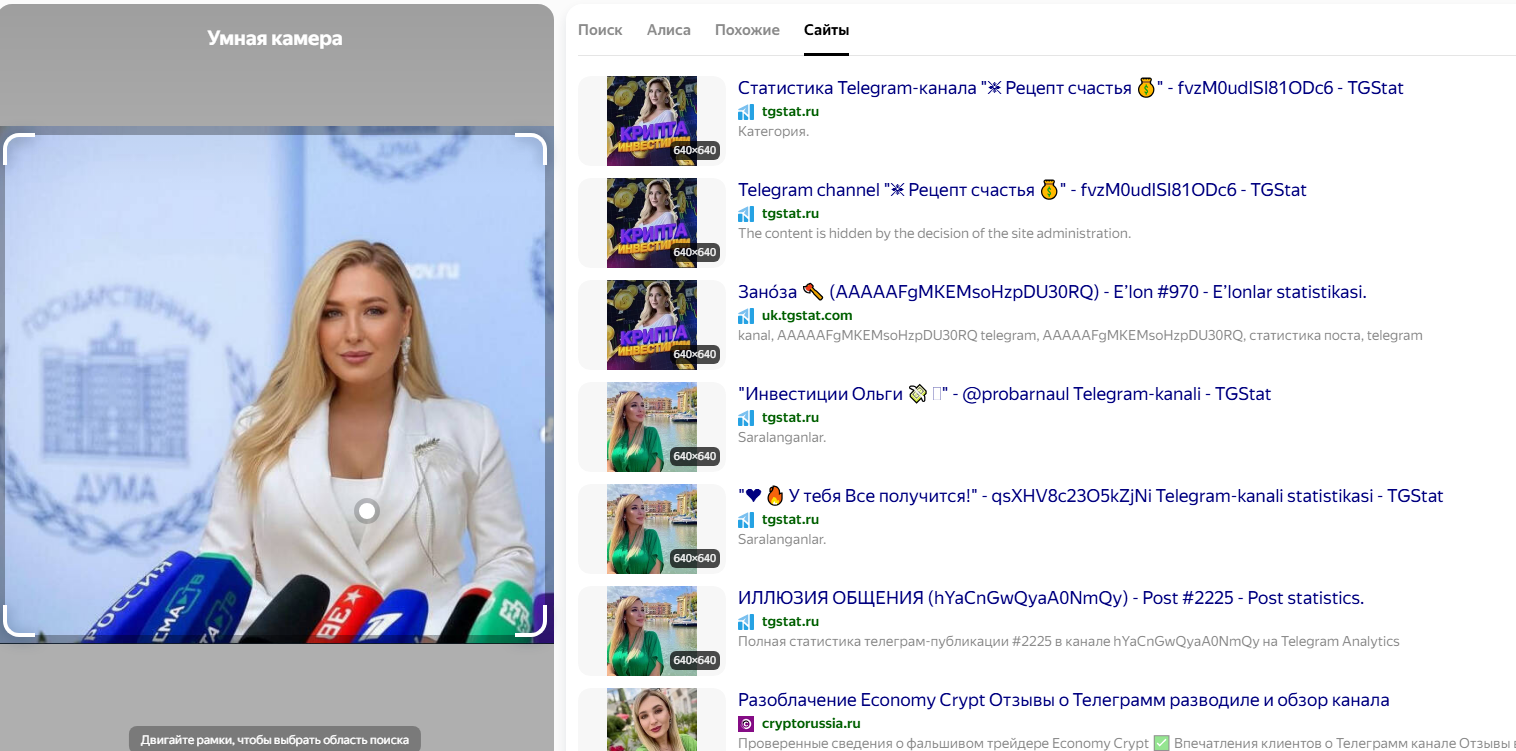Click the TGStat favicon beside the first result
This screenshot has height=751, width=1516.
[746, 111]
